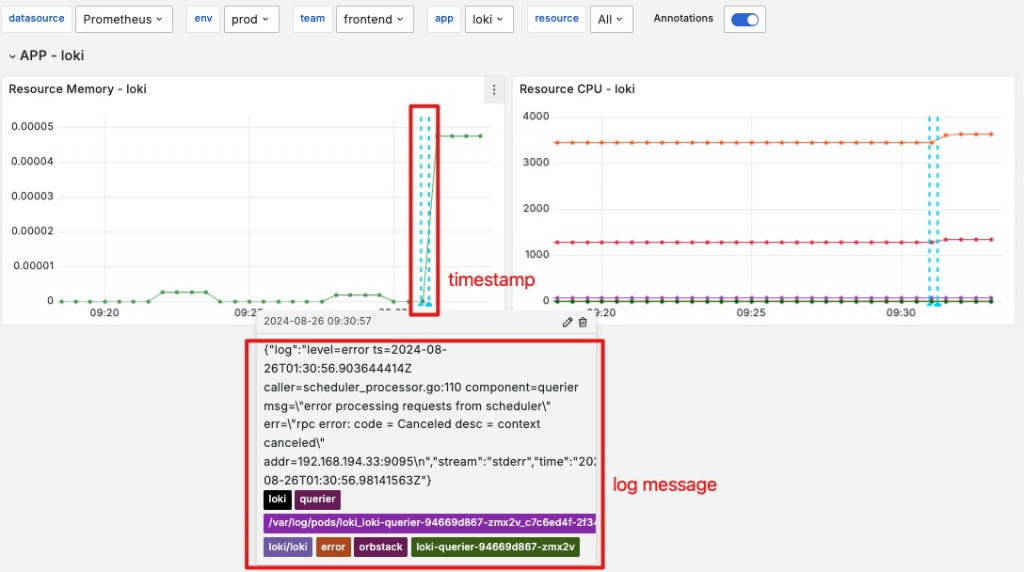Click the orange error tag
The height and width of the screenshot is (572, 1024).
tap(333, 547)
